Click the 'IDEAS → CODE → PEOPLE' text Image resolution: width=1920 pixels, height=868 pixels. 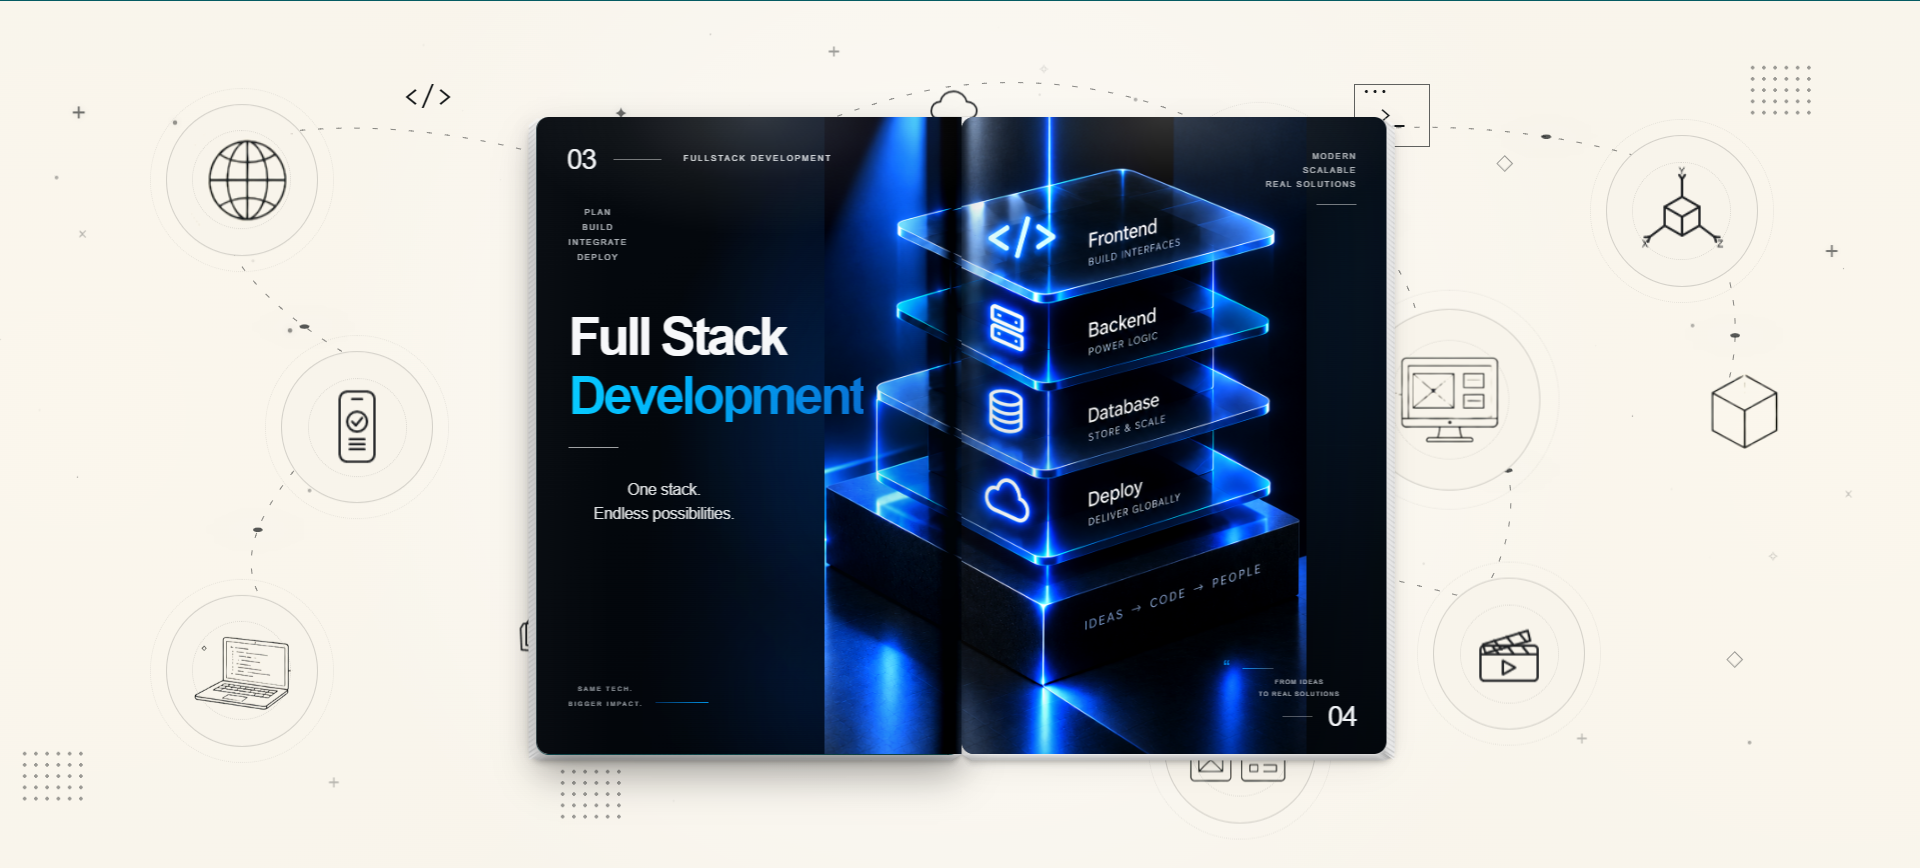1172,597
